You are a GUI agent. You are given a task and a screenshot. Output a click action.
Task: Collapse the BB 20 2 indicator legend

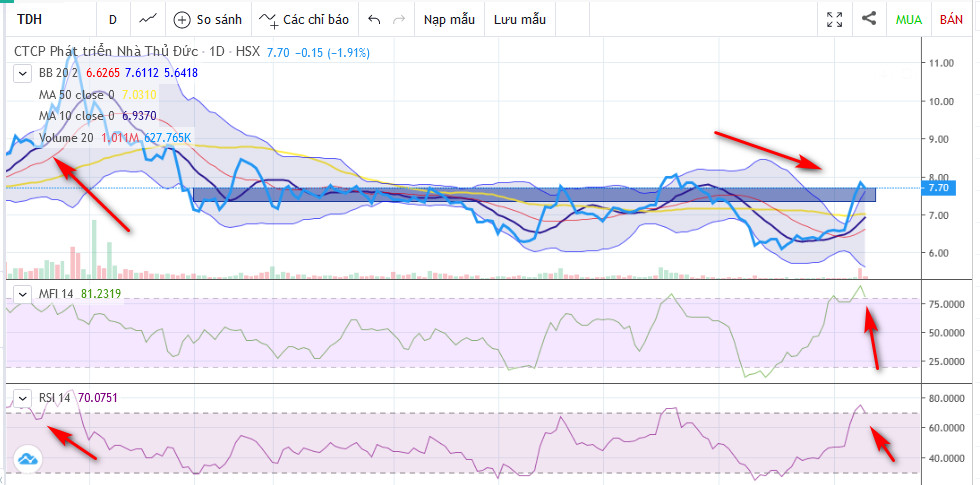[23, 73]
